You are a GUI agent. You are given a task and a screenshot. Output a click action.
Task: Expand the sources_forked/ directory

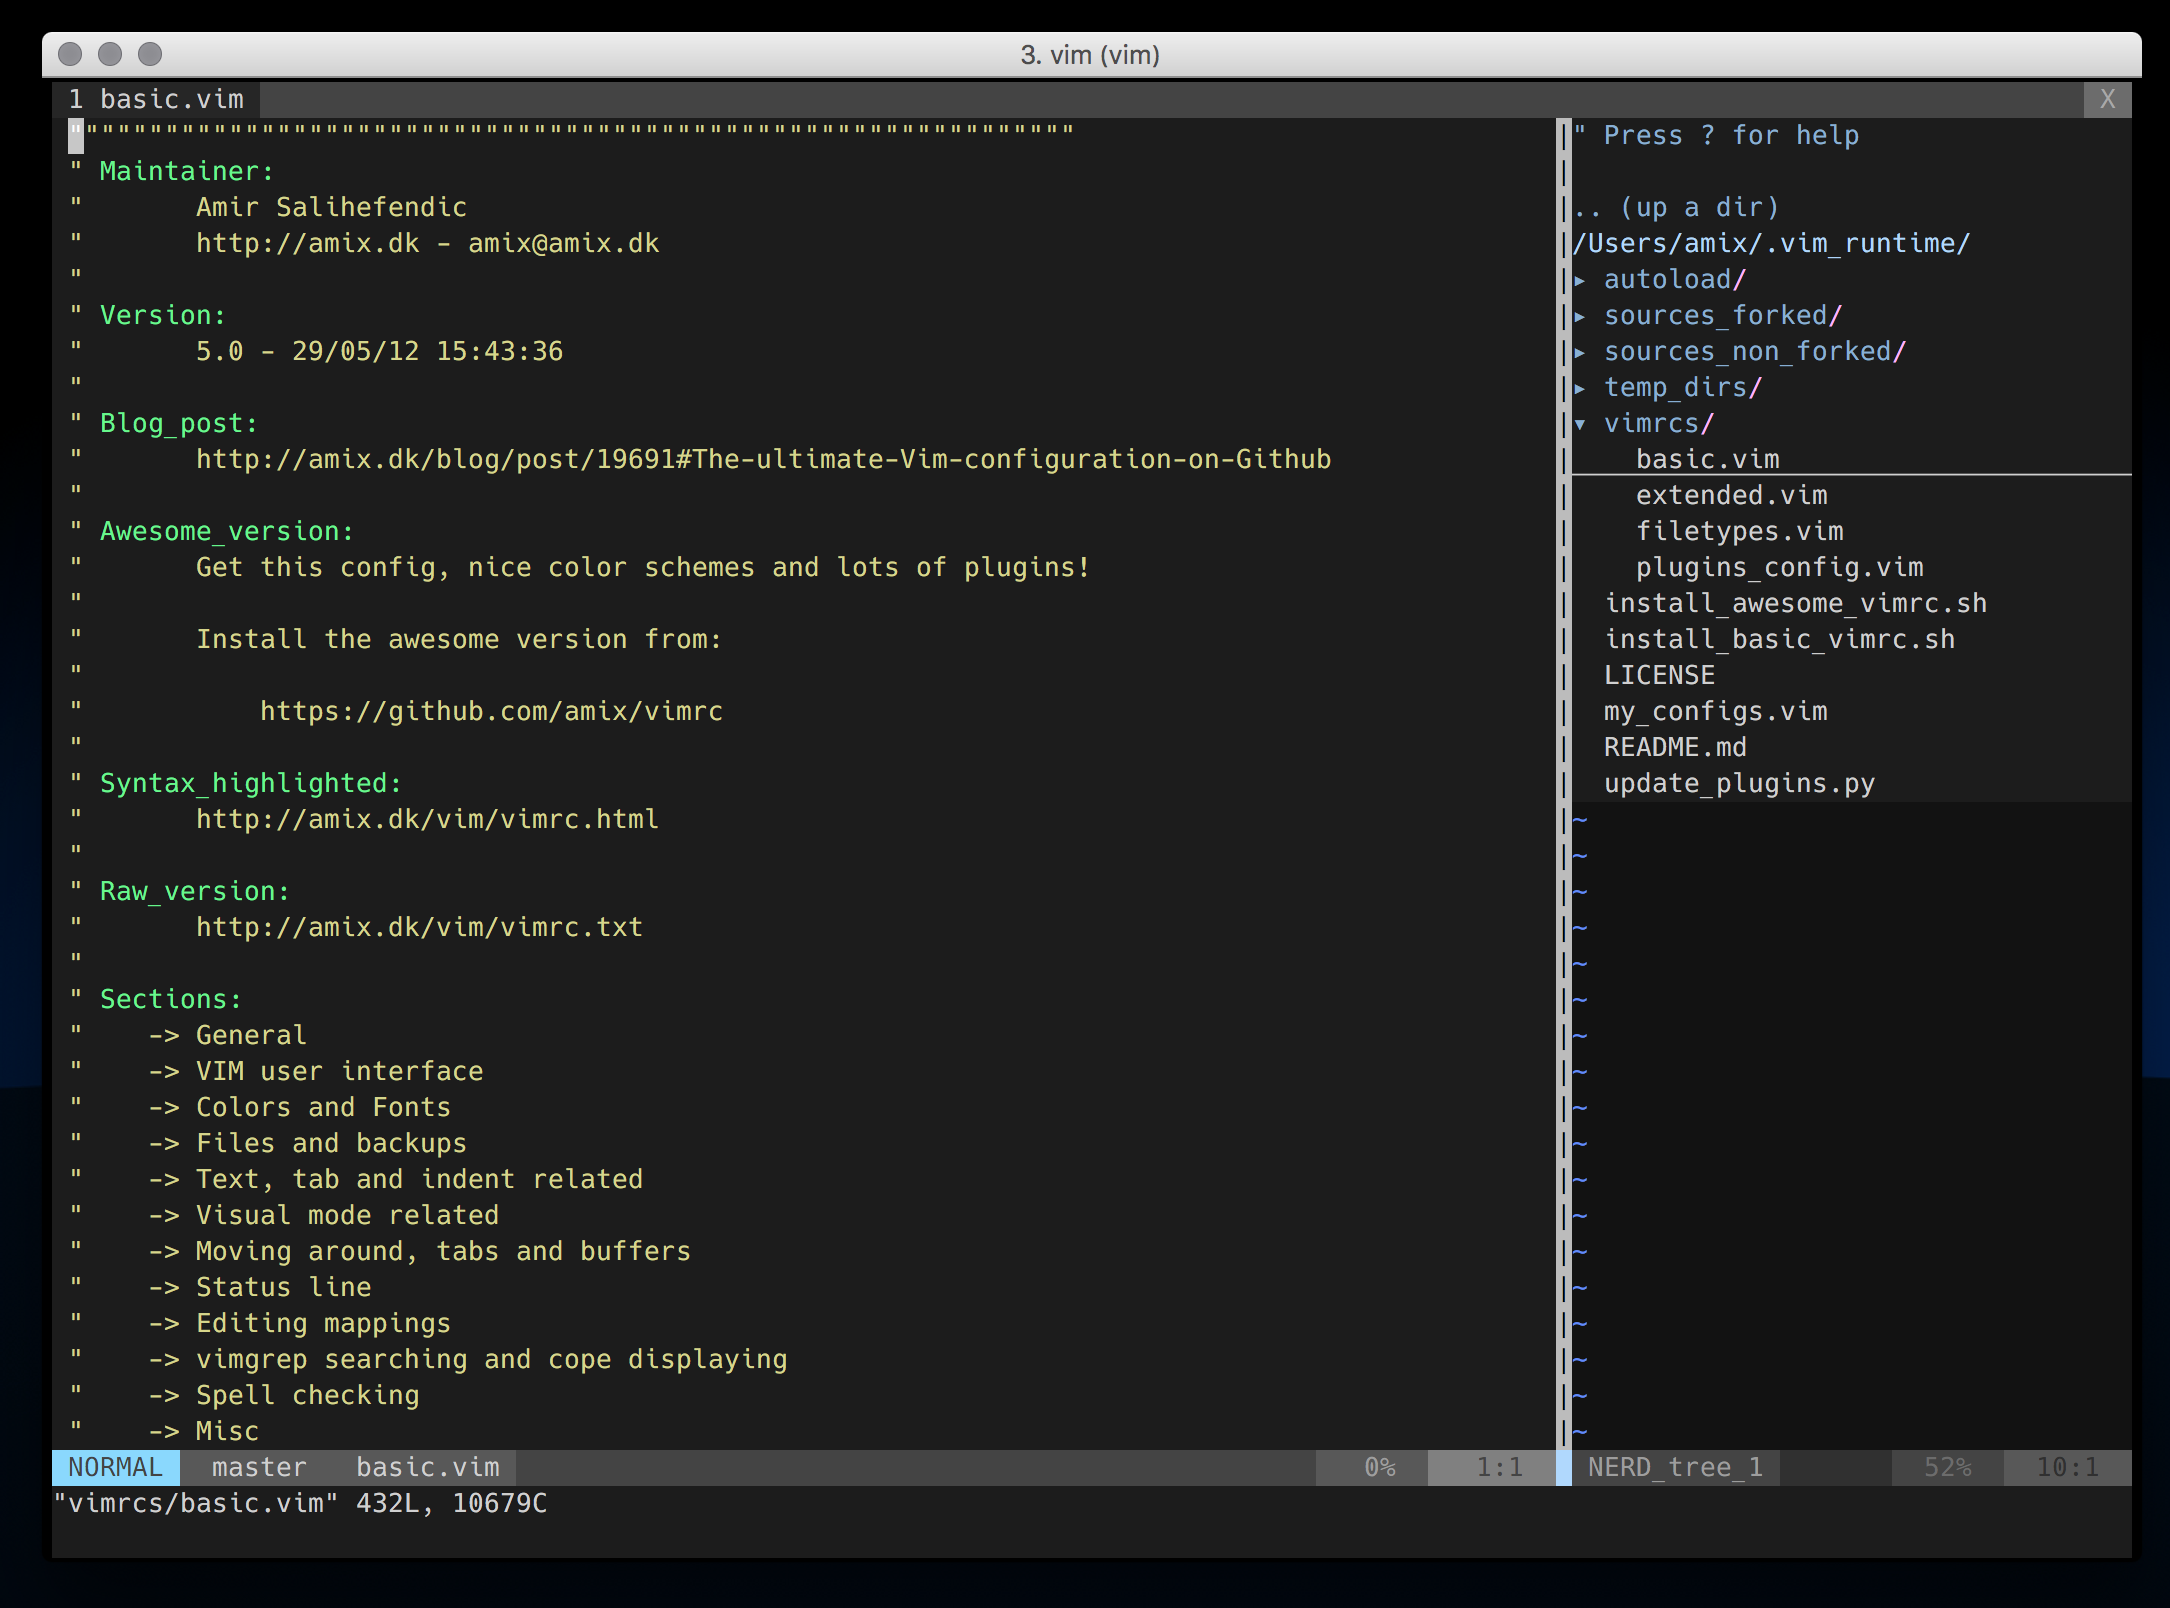coord(1721,315)
